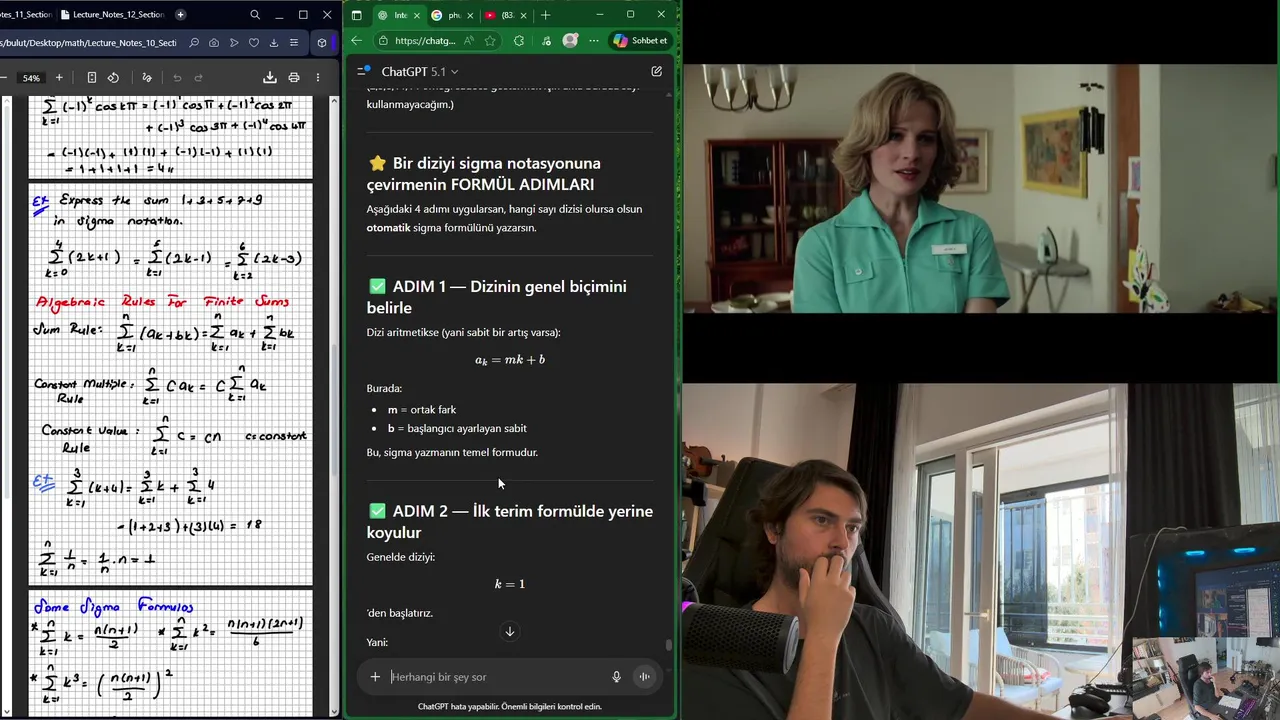
Task: Switch to the YouTube tab
Action: pyautogui.click(x=505, y=15)
